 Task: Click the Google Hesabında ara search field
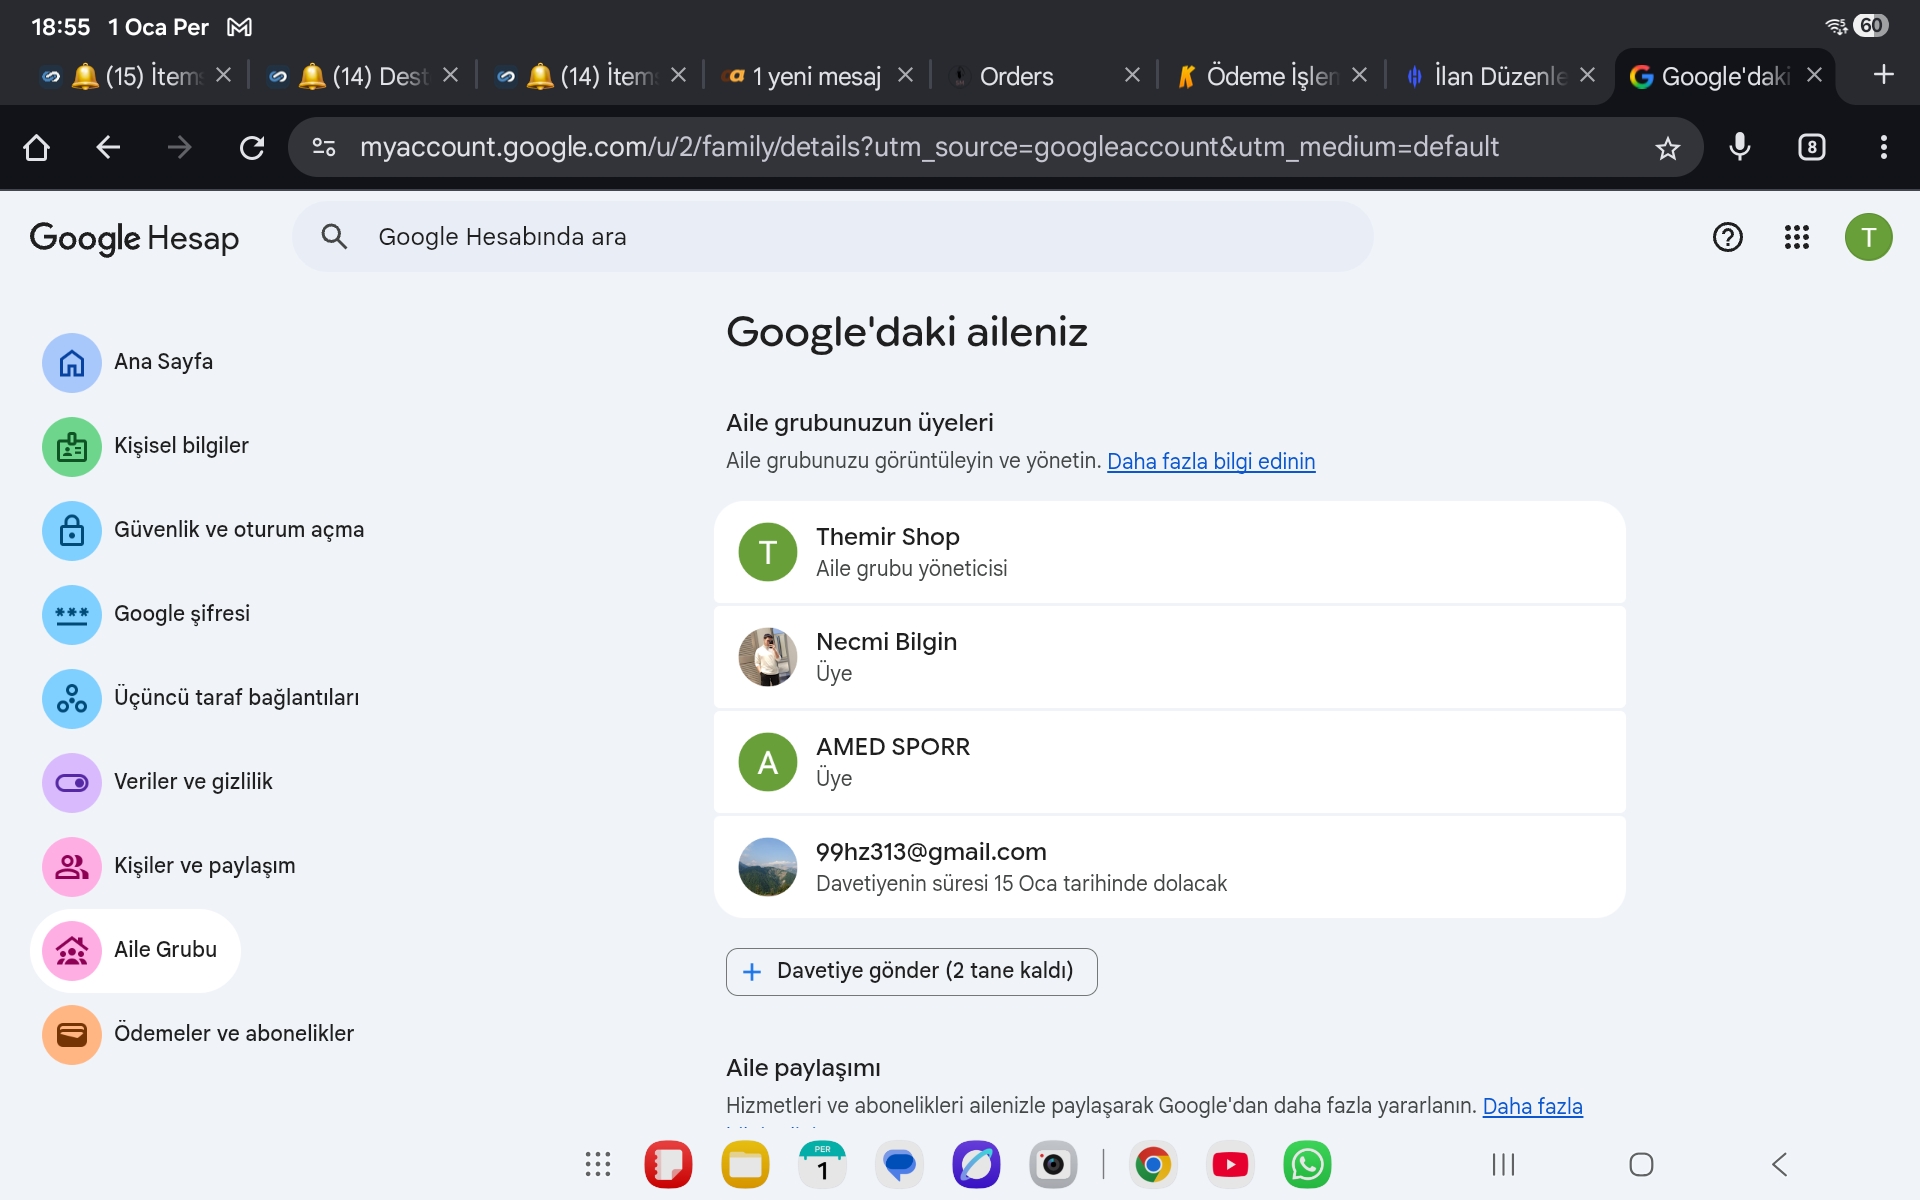click(832, 237)
